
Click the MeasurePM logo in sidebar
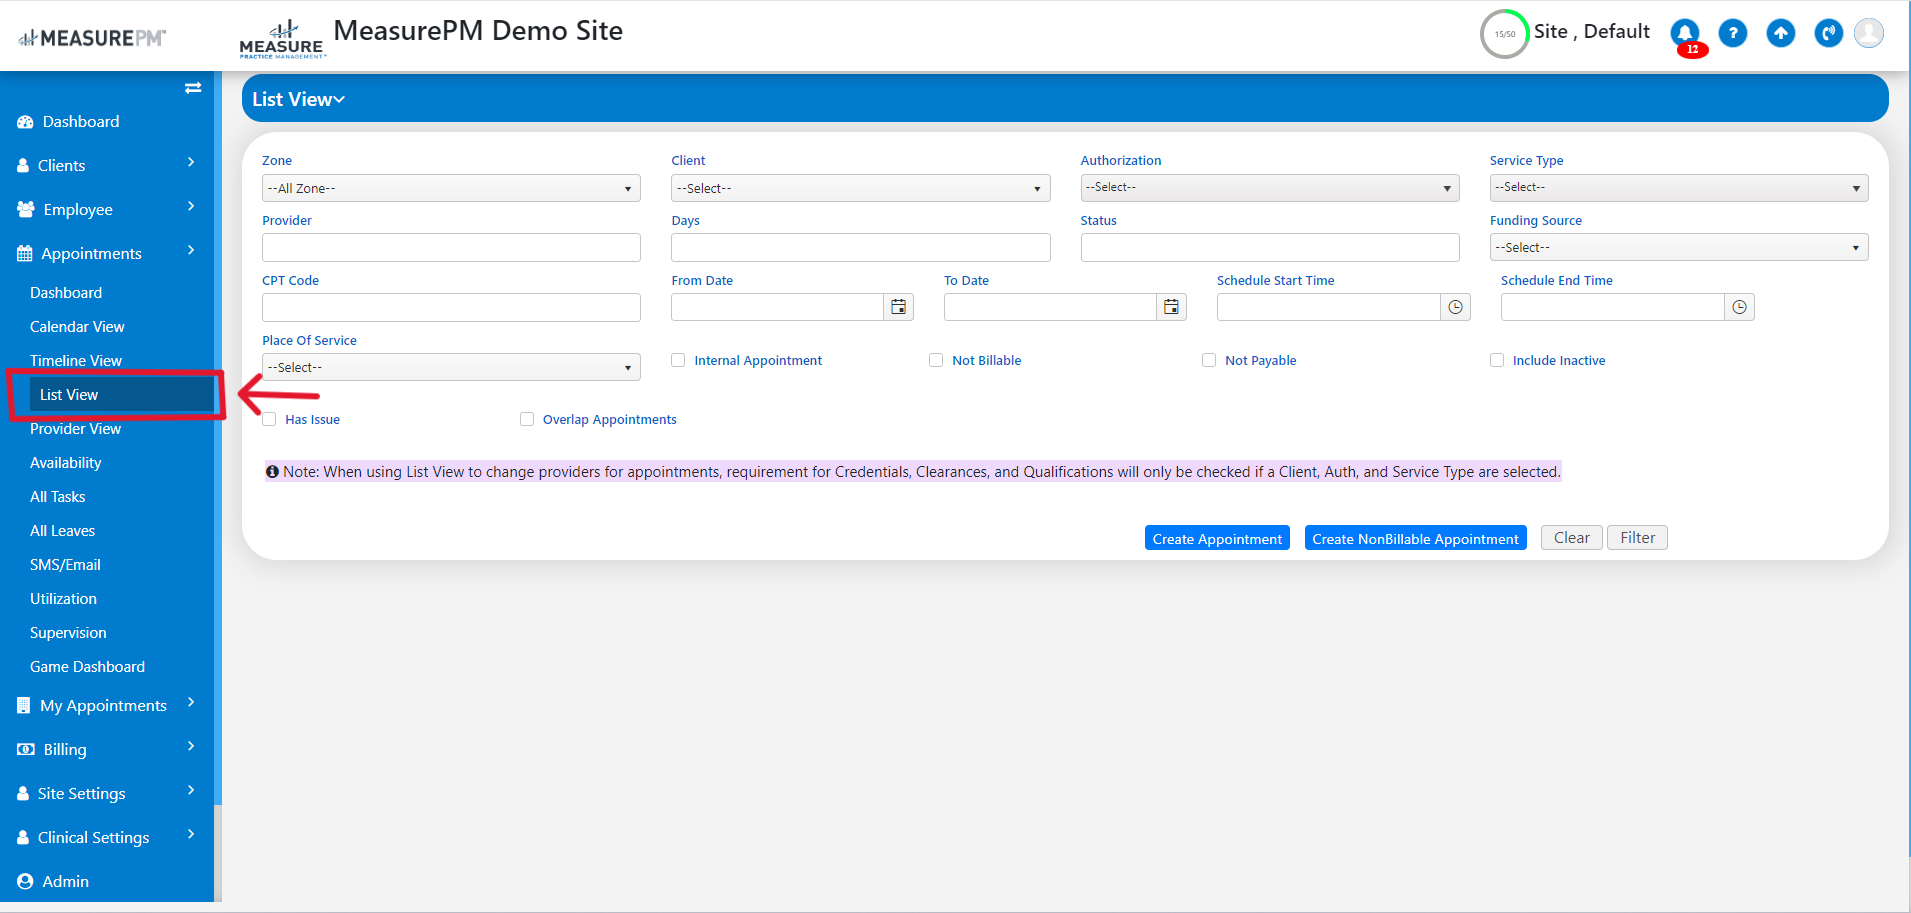92,38
